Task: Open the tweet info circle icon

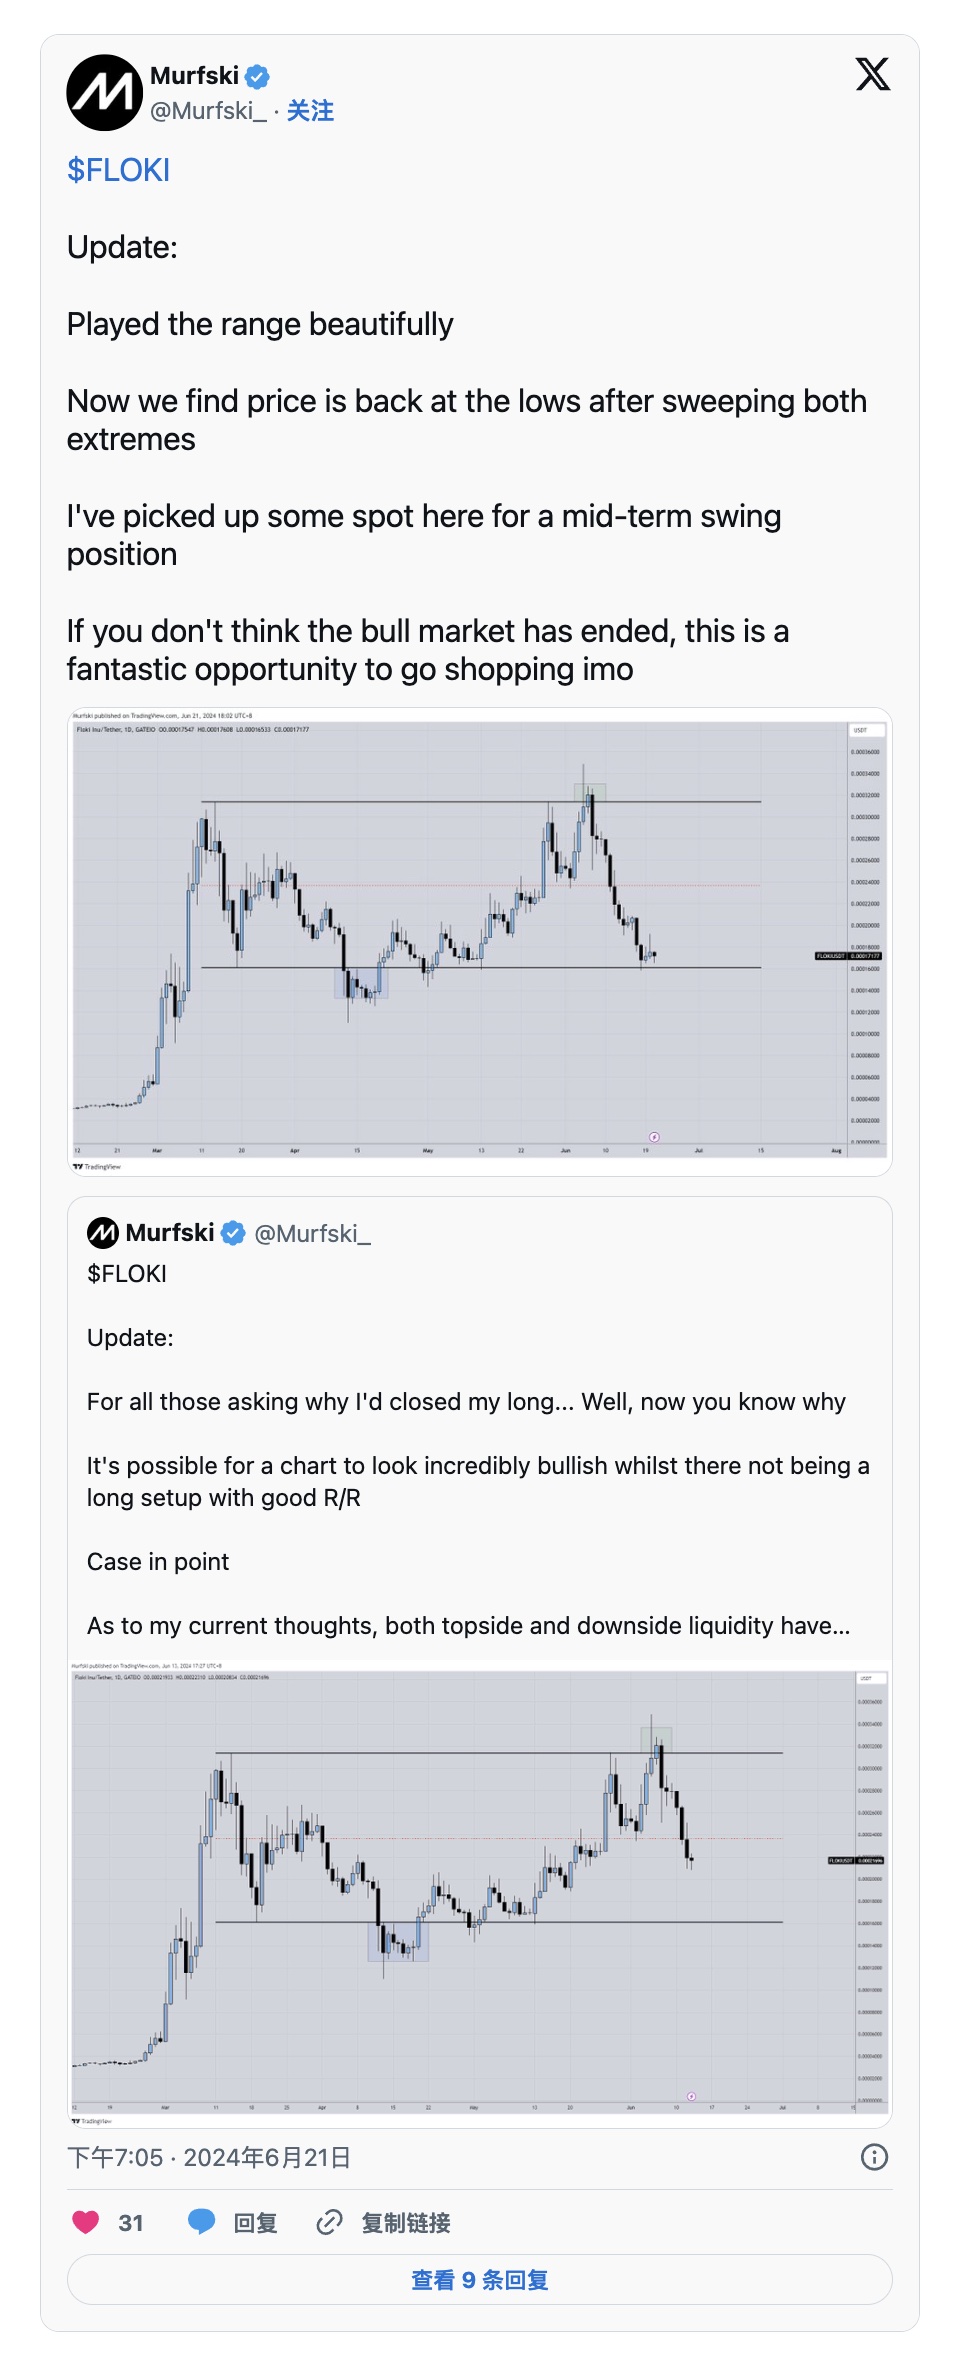Action: pyautogui.click(x=874, y=2157)
